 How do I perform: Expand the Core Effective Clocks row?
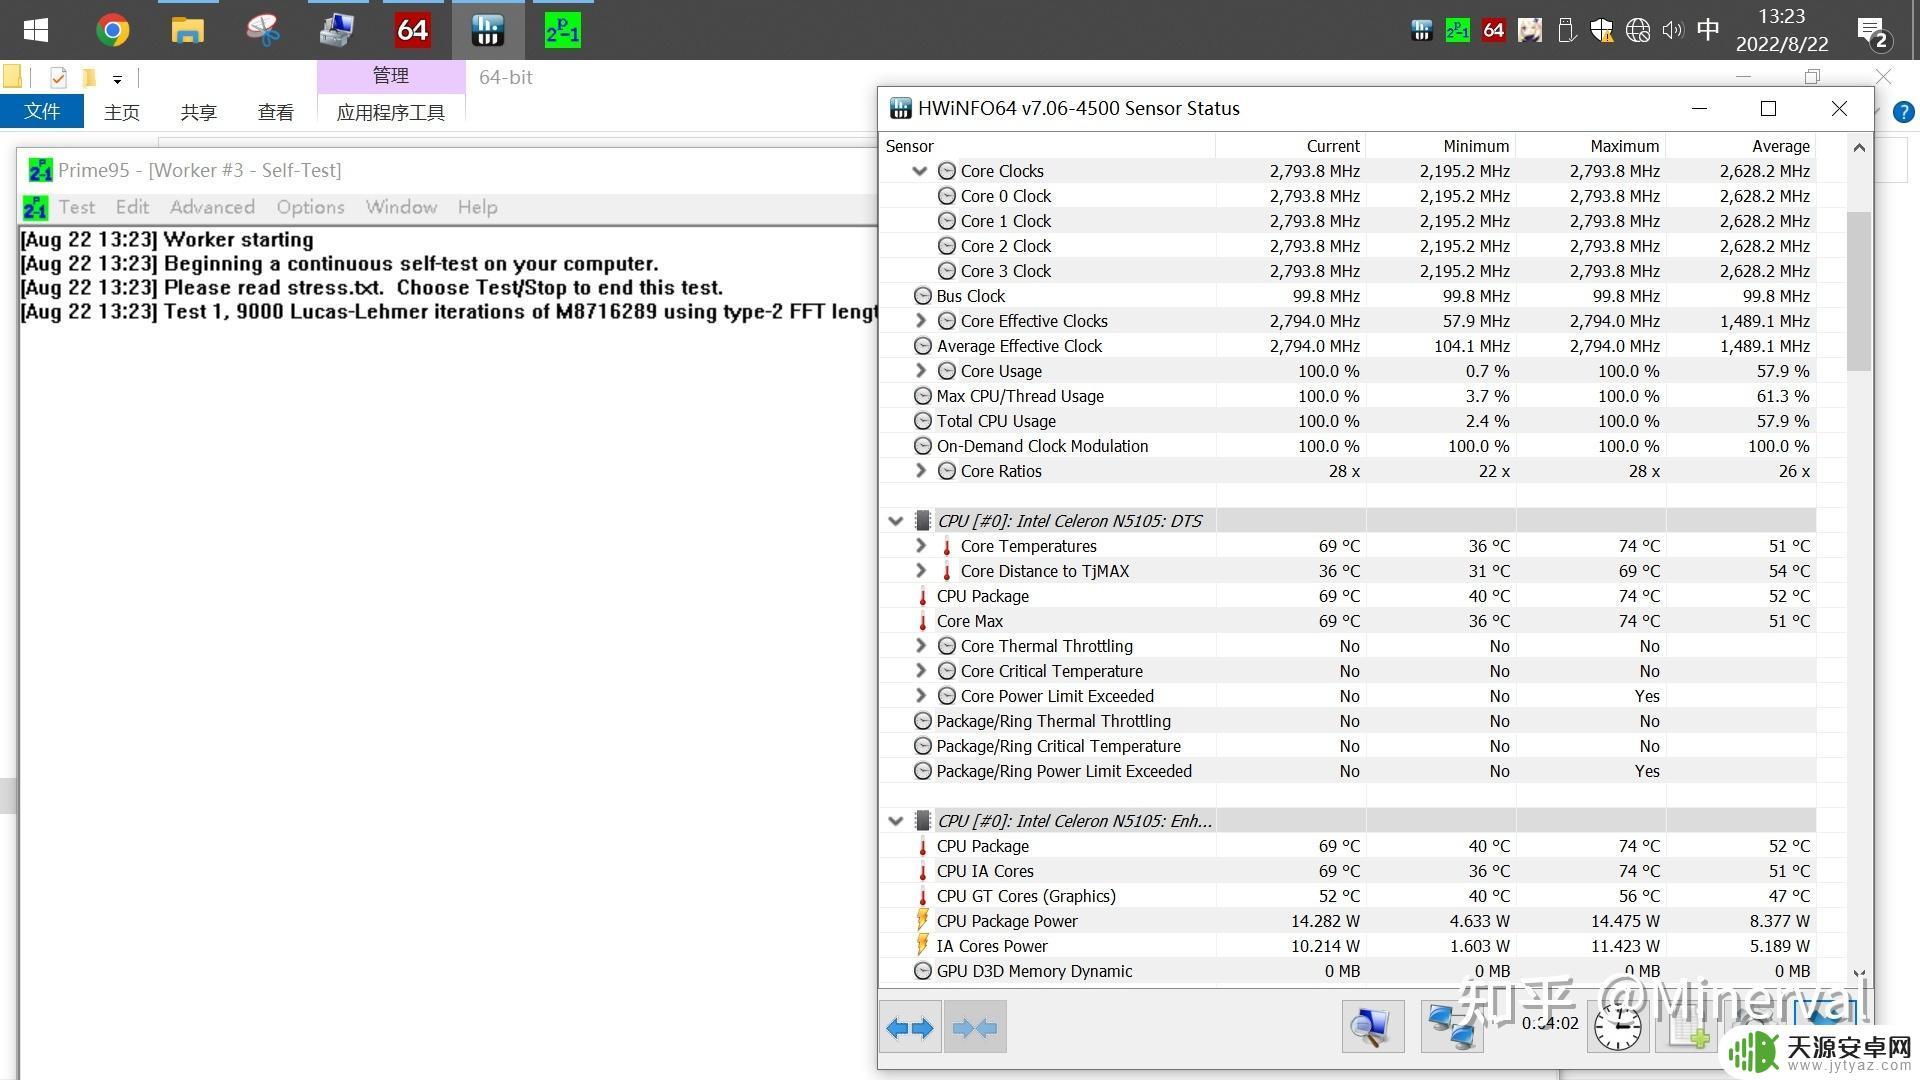point(920,321)
